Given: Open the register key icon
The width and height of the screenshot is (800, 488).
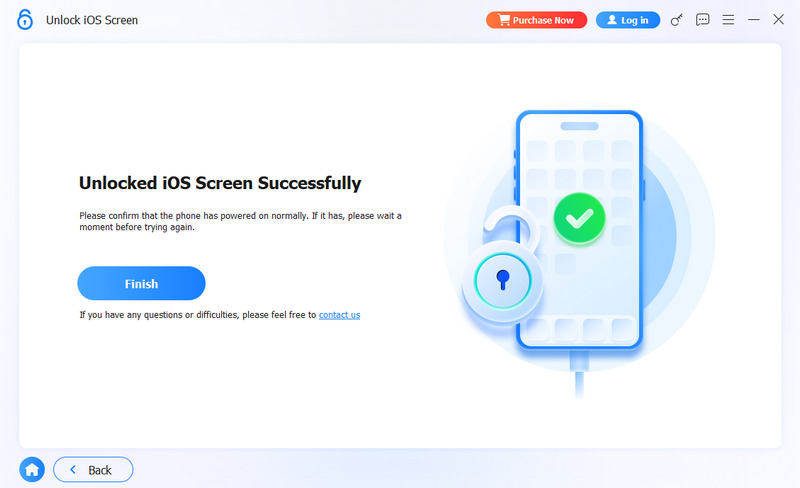Looking at the screenshot, I should point(677,20).
